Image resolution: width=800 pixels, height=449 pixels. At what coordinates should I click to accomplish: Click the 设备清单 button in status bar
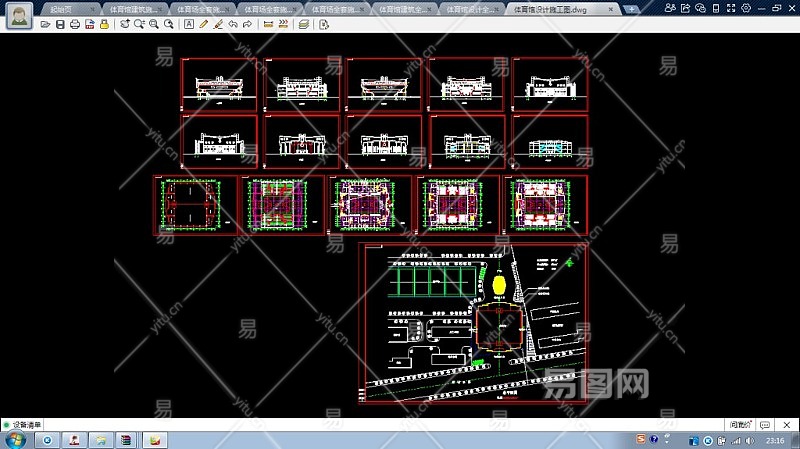(x=28, y=425)
